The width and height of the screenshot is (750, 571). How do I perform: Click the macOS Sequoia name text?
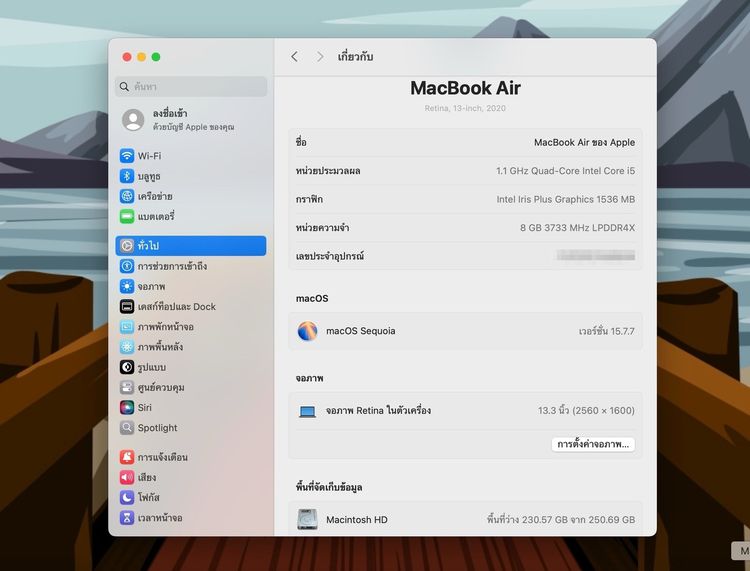click(361, 331)
